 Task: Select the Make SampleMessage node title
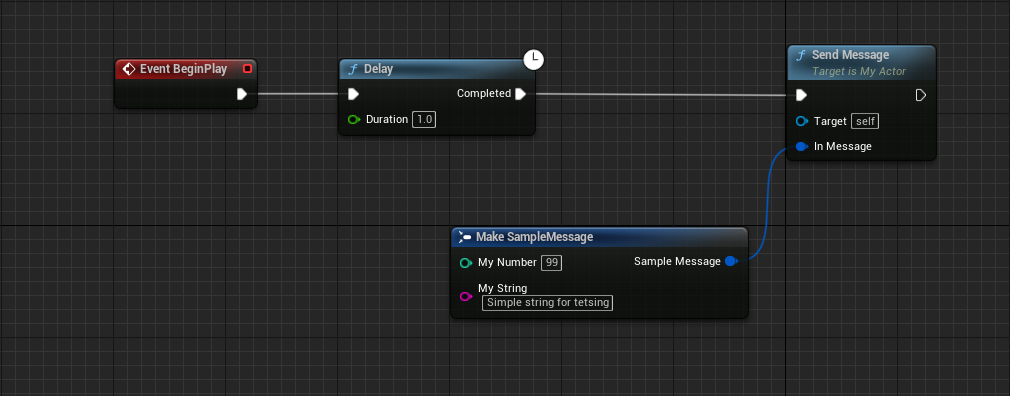tap(535, 237)
